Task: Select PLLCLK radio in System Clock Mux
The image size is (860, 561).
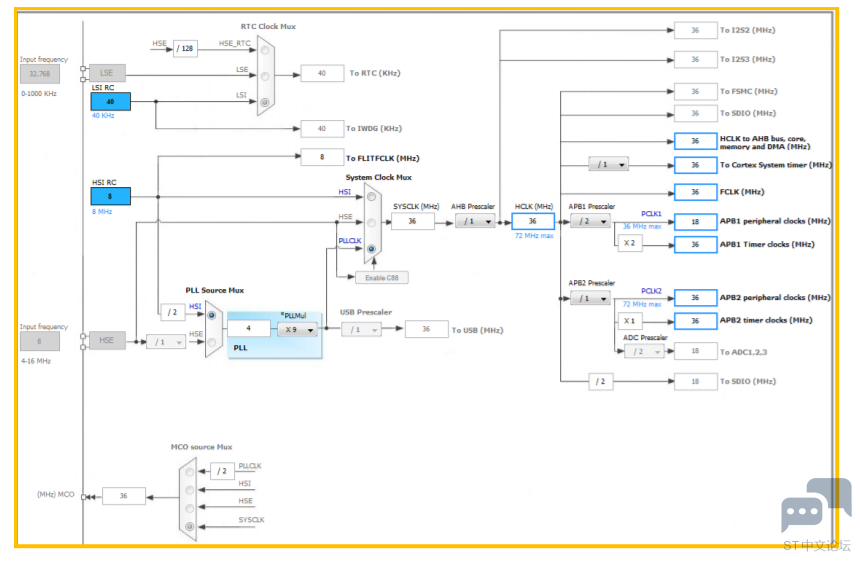Action: pos(372,248)
